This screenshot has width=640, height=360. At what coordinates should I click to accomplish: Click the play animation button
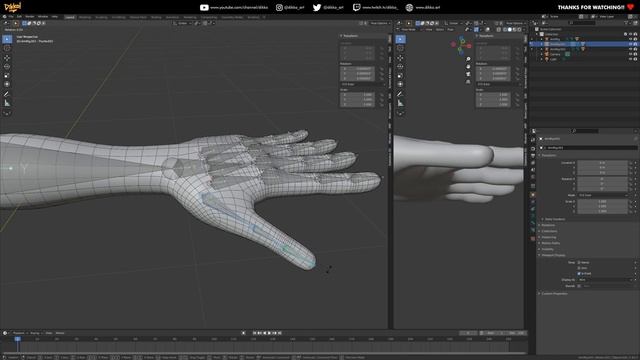pos(270,333)
